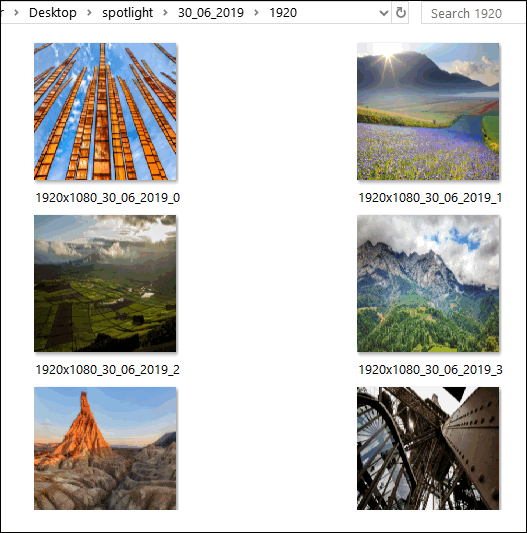Select the rocky mountain clouds thumbnail

[x=428, y=283]
